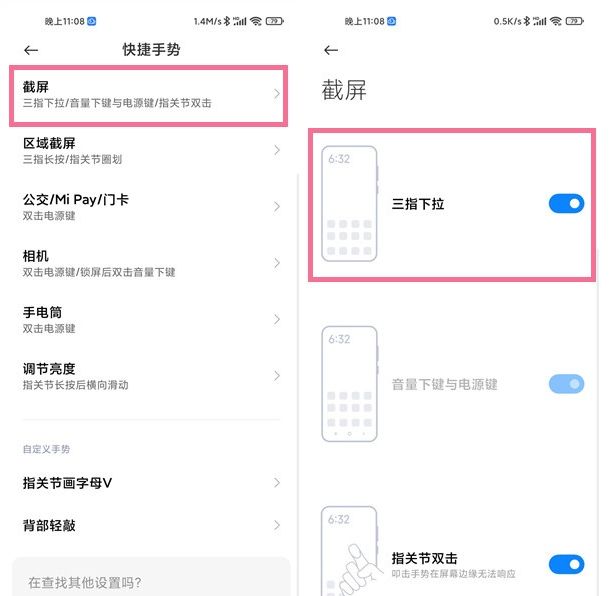Tap back arrow on 截屏 page
Image resolution: width=613 pixels, height=596 pixels.
click(331, 50)
